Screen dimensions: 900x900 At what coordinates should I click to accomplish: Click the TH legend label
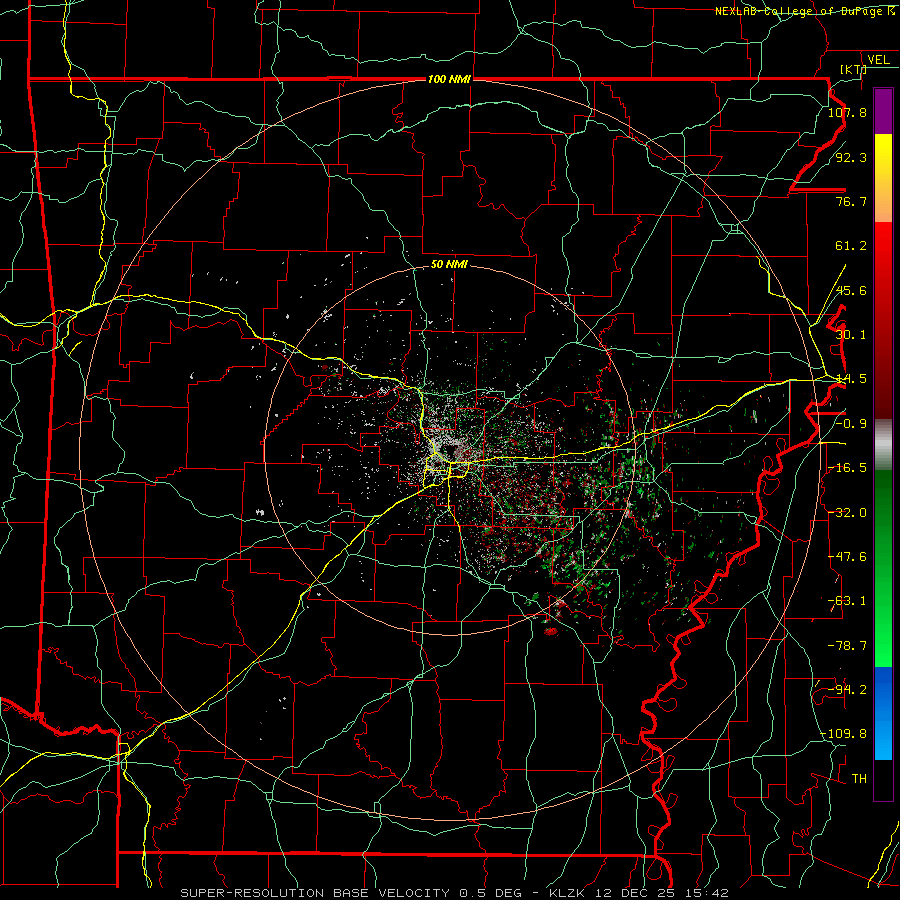859,779
